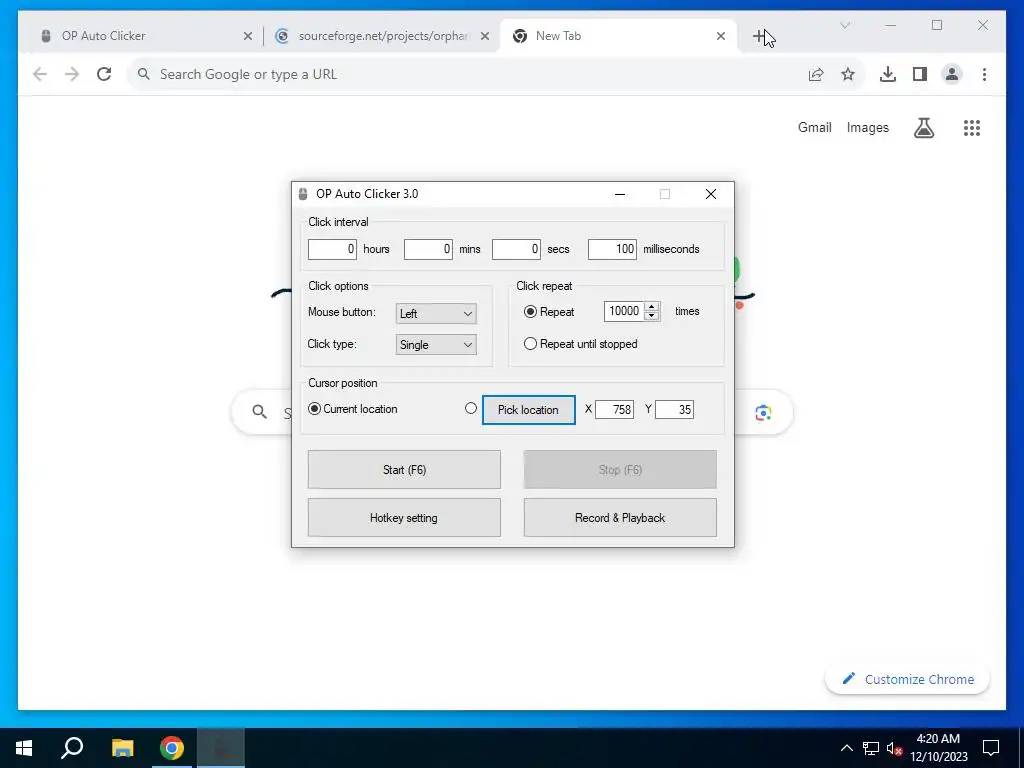This screenshot has height=768, width=1024.
Task: Click the Start (F6) button
Action: click(404, 470)
